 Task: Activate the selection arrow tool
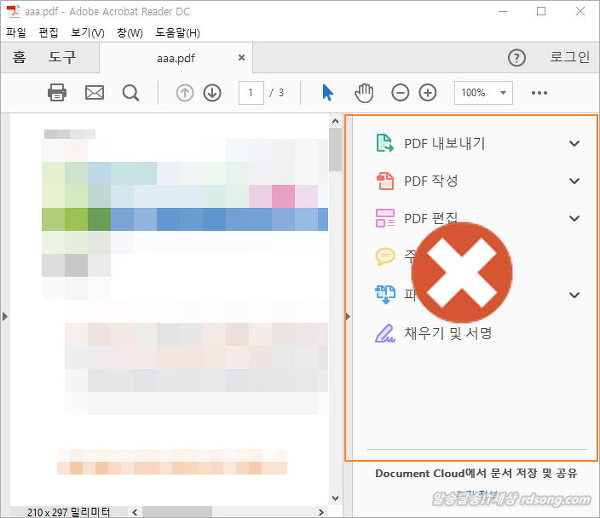click(327, 93)
